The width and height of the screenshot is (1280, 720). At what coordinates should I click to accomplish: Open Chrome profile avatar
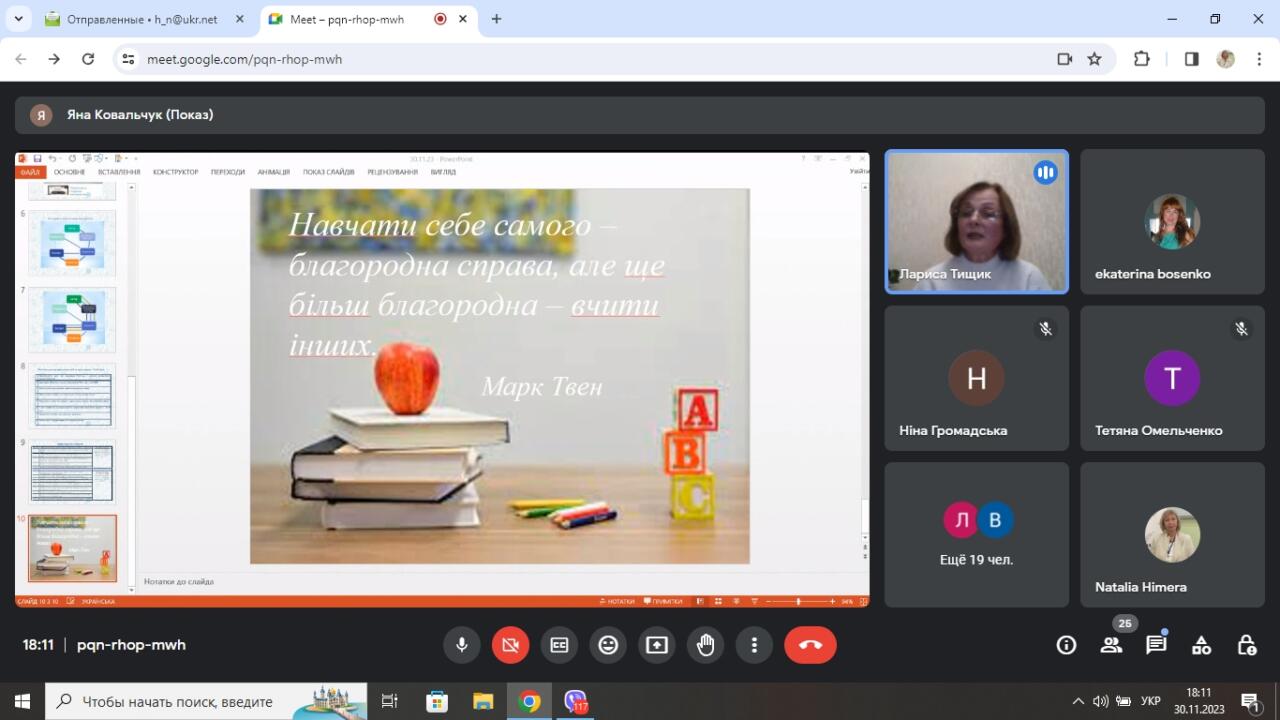pos(1225,59)
